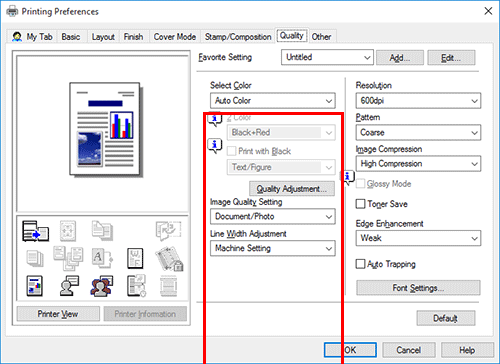Click the Printer View button

click(x=58, y=314)
